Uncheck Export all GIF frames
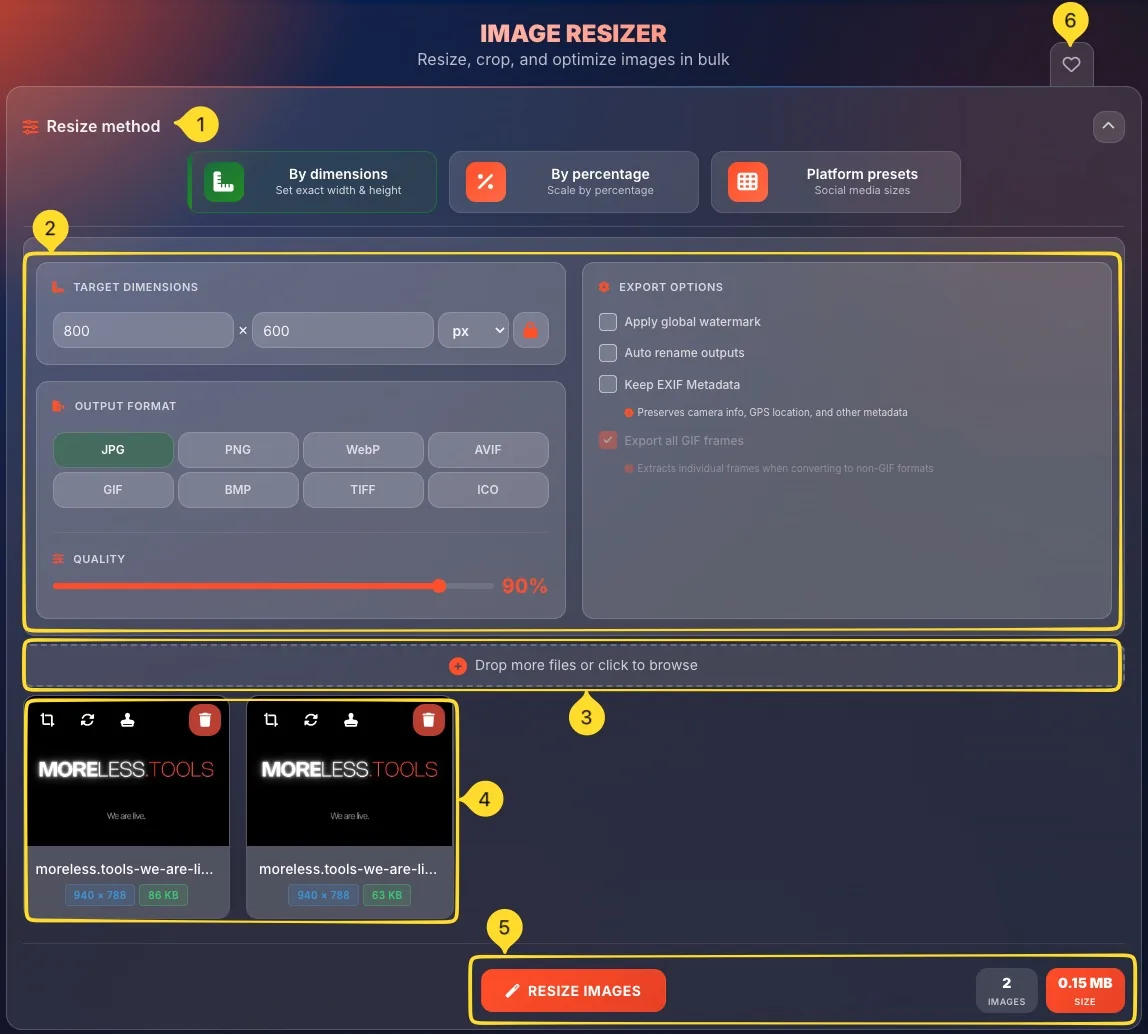The image size is (1148, 1034). (x=607, y=440)
